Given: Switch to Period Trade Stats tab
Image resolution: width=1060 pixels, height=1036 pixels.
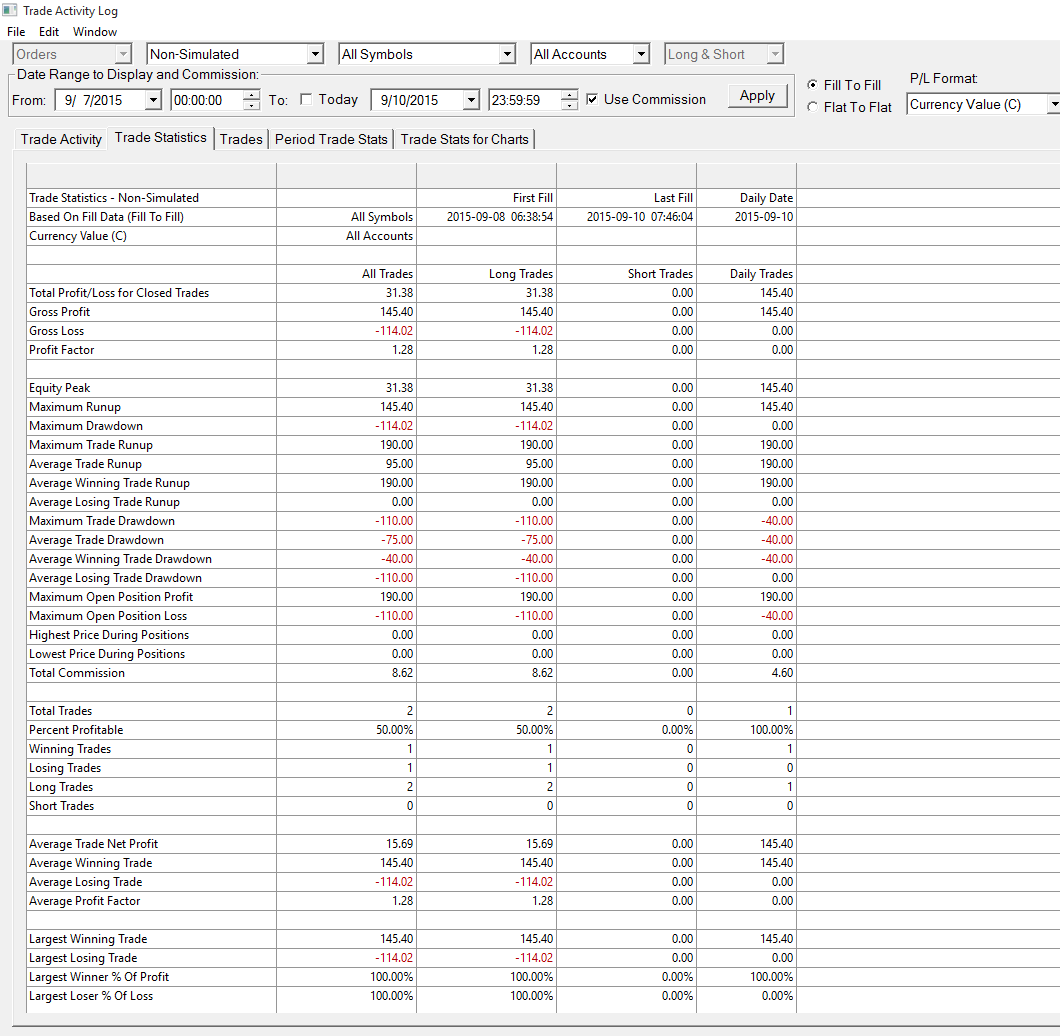Looking at the screenshot, I should pos(331,139).
